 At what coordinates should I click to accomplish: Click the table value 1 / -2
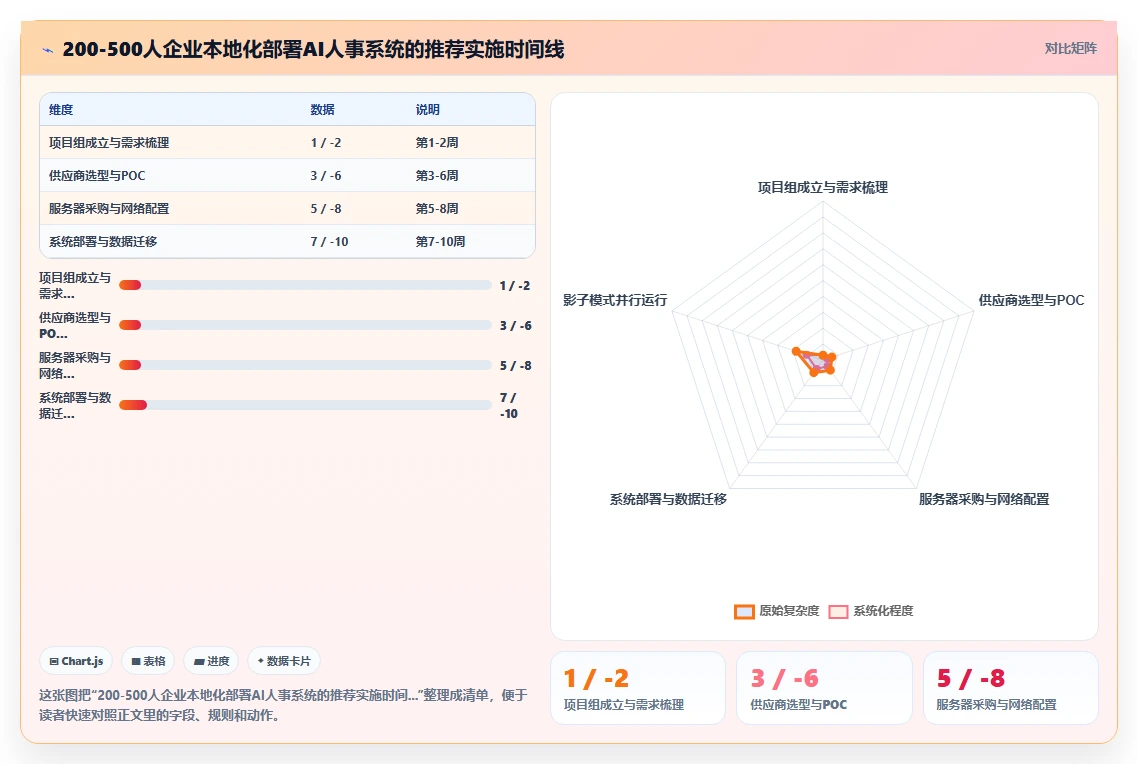(x=326, y=143)
